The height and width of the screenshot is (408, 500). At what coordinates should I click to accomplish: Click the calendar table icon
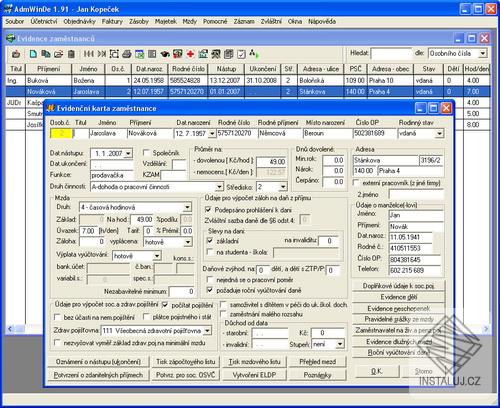click(x=140, y=54)
